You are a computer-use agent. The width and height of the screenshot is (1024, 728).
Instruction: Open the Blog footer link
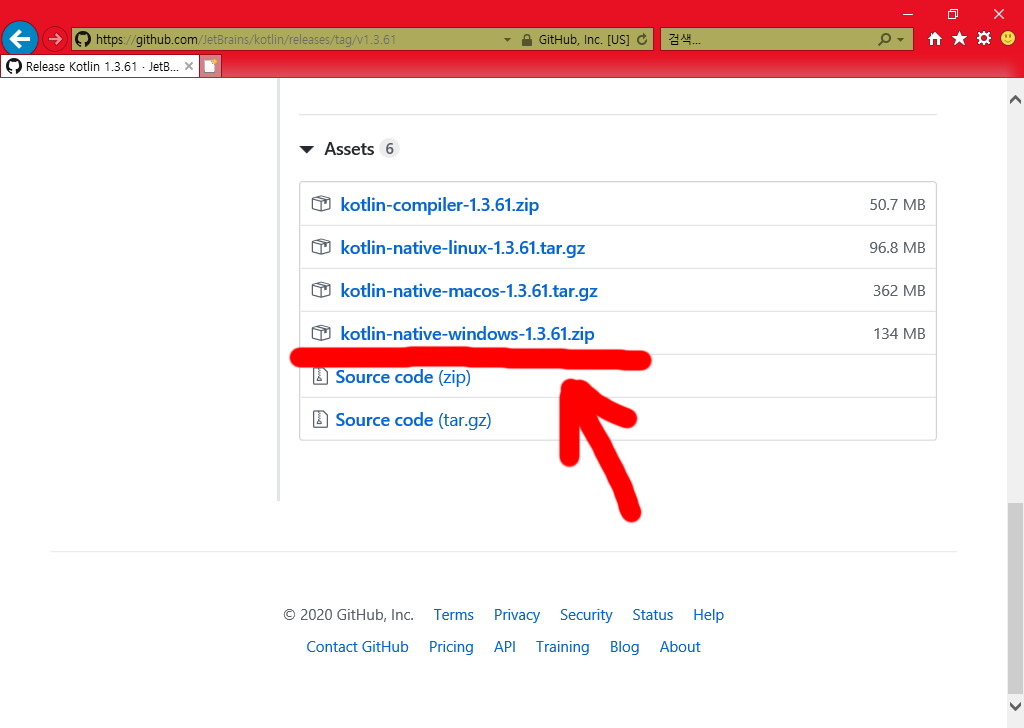tap(624, 647)
